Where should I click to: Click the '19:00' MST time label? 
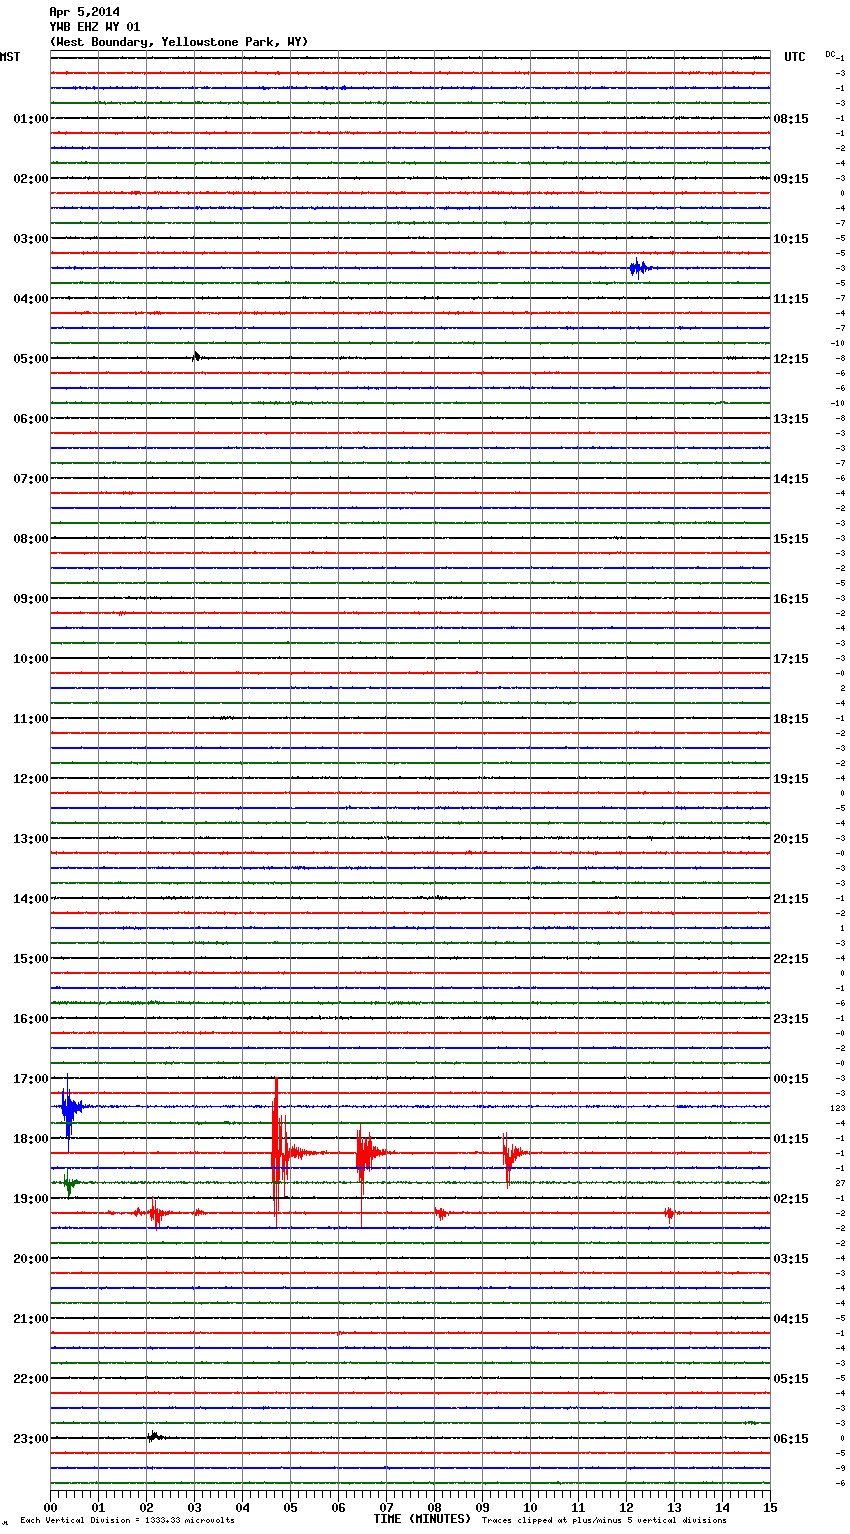[x=30, y=1199]
